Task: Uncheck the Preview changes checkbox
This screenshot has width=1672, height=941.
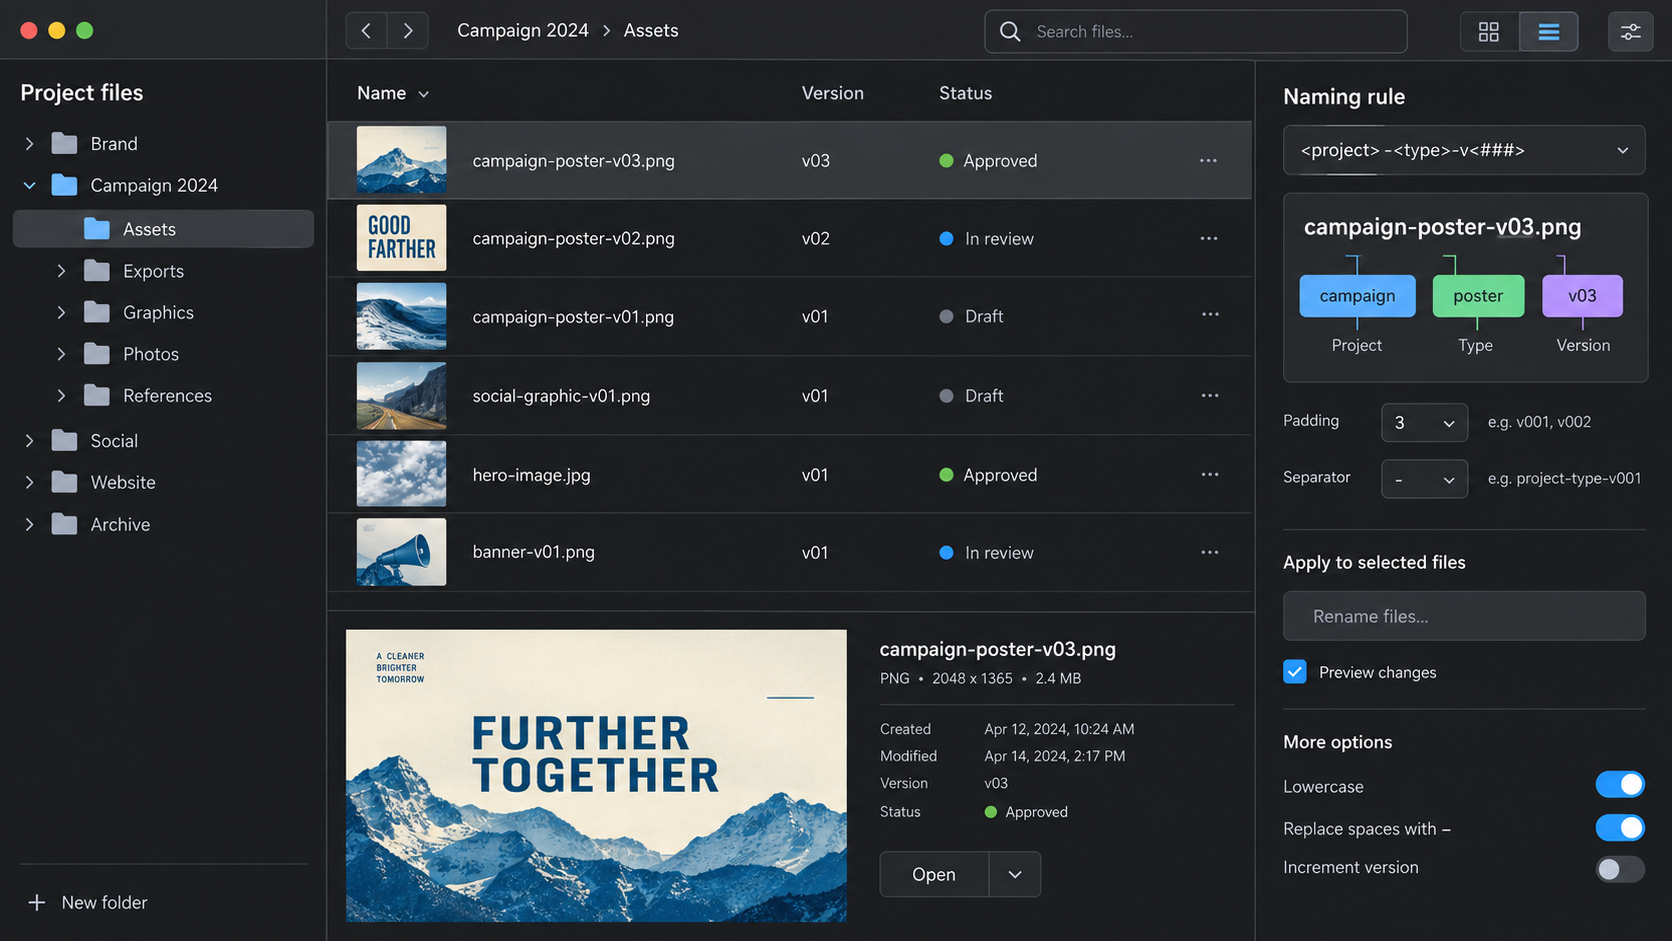Action: point(1295,672)
